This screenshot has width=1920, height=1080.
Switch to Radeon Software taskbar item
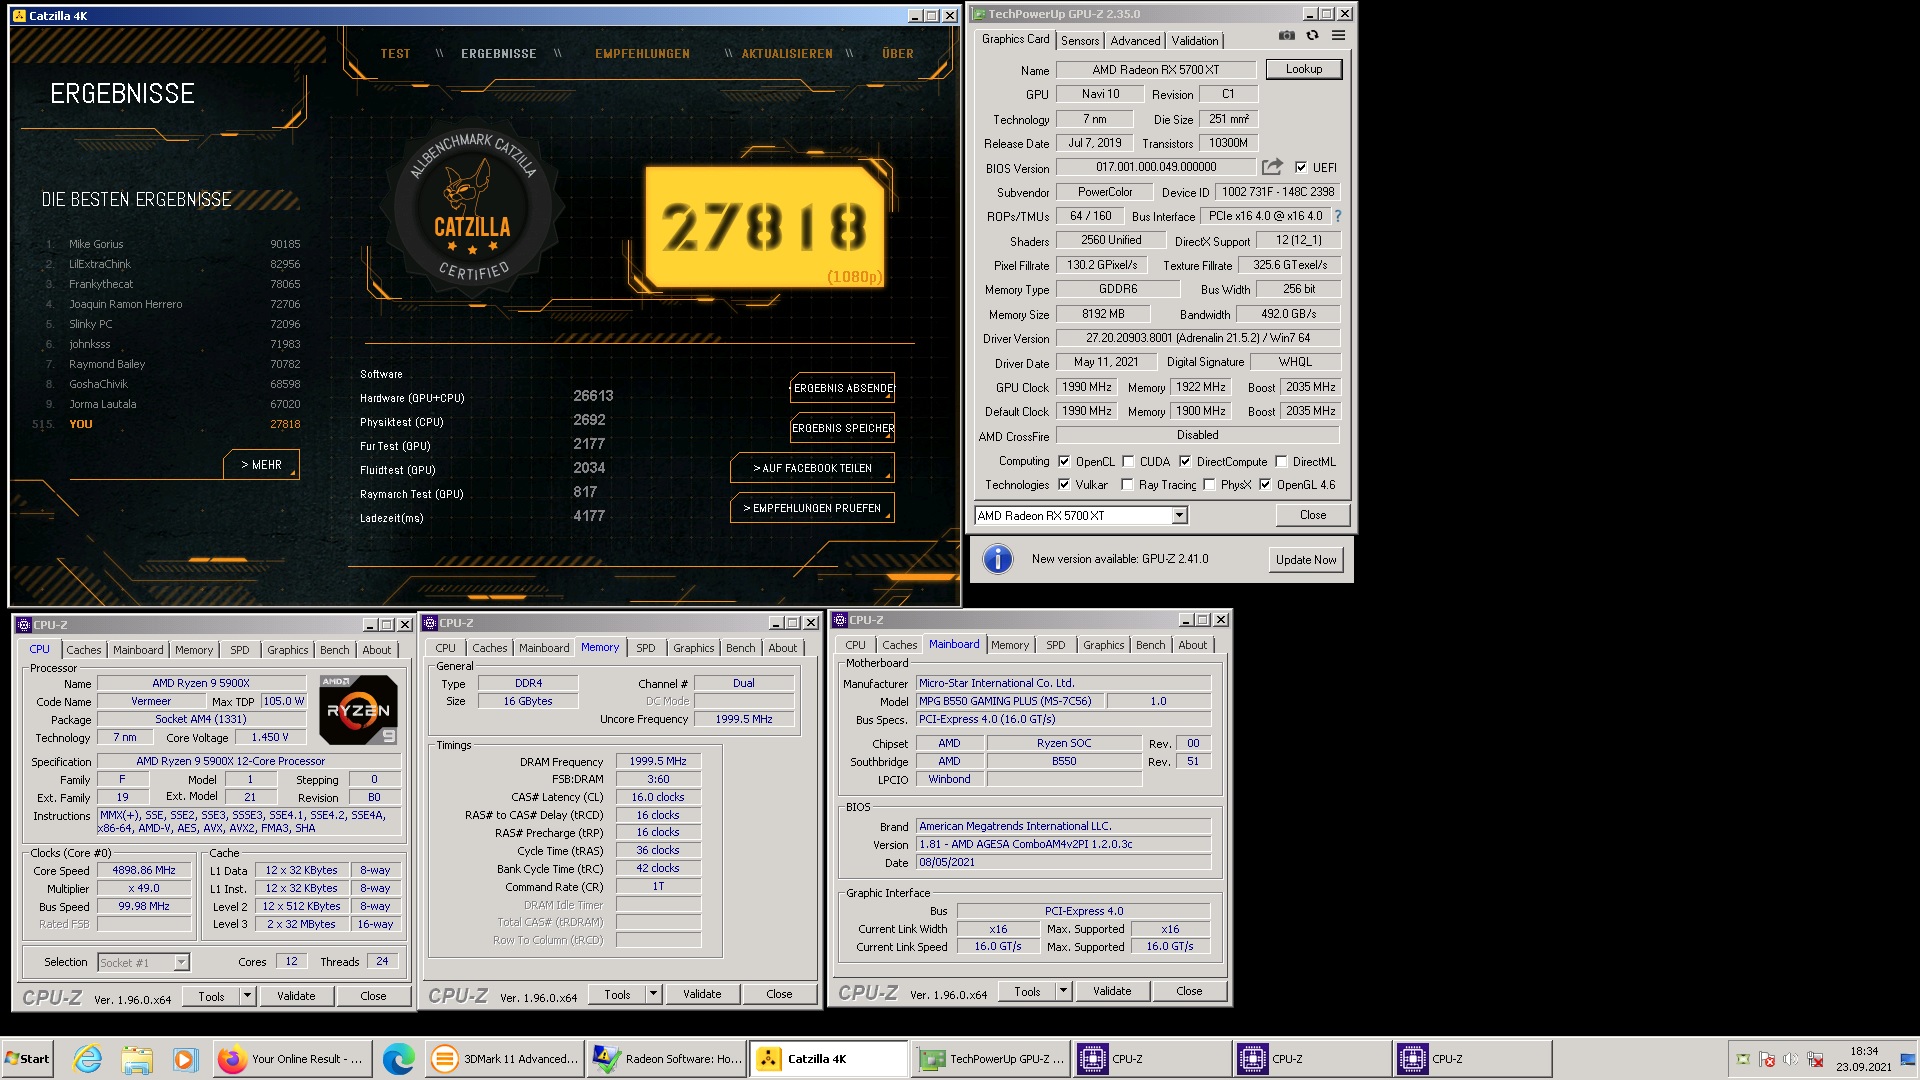[667, 1059]
